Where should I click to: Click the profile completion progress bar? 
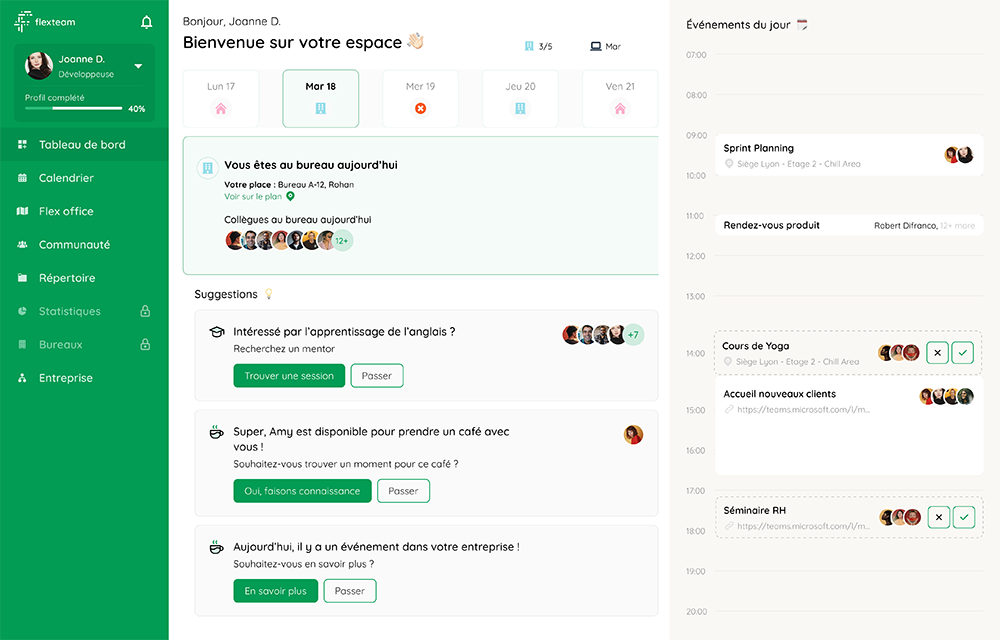(73, 108)
